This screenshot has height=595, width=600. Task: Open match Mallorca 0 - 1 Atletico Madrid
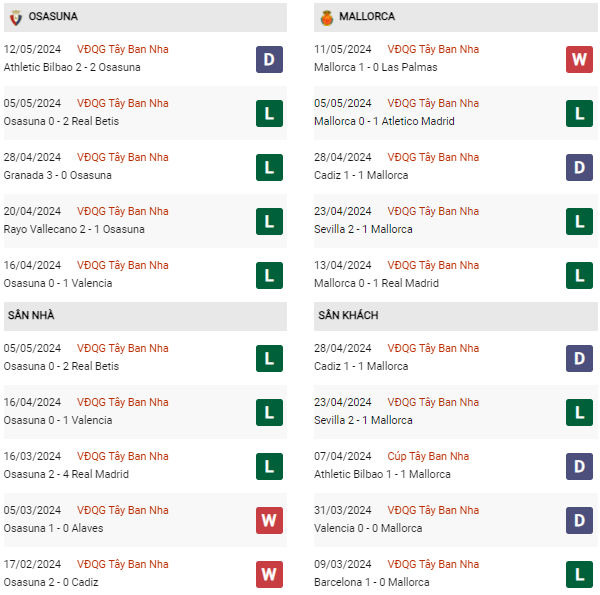click(x=386, y=121)
